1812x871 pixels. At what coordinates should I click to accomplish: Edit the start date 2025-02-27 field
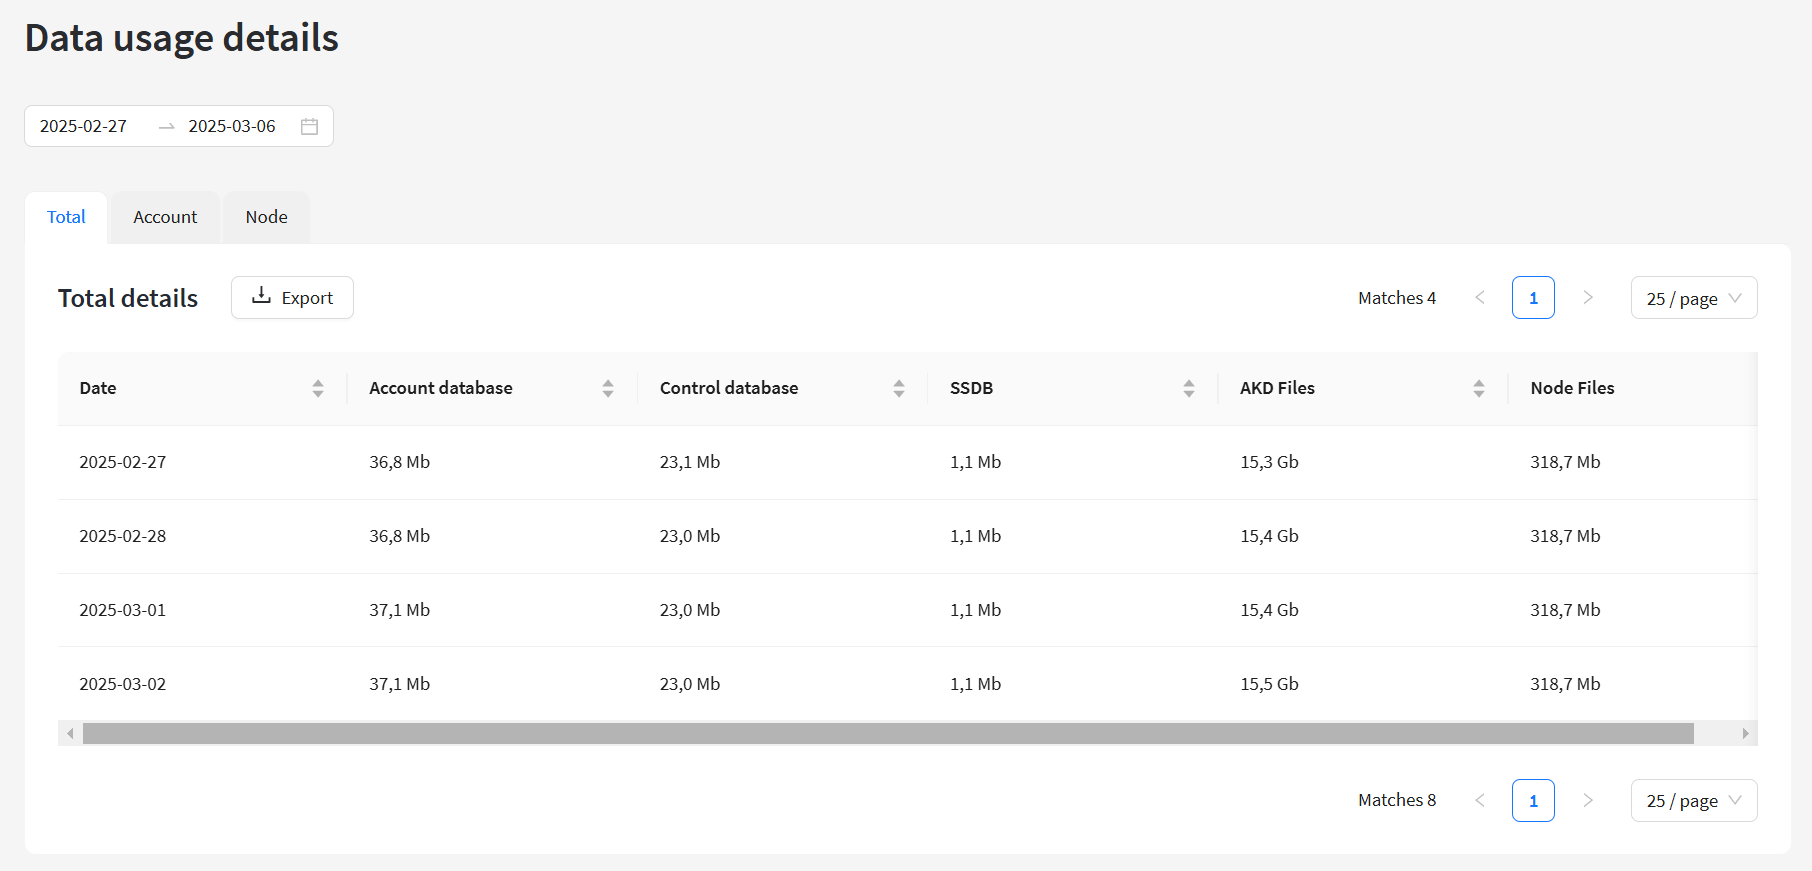84,127
